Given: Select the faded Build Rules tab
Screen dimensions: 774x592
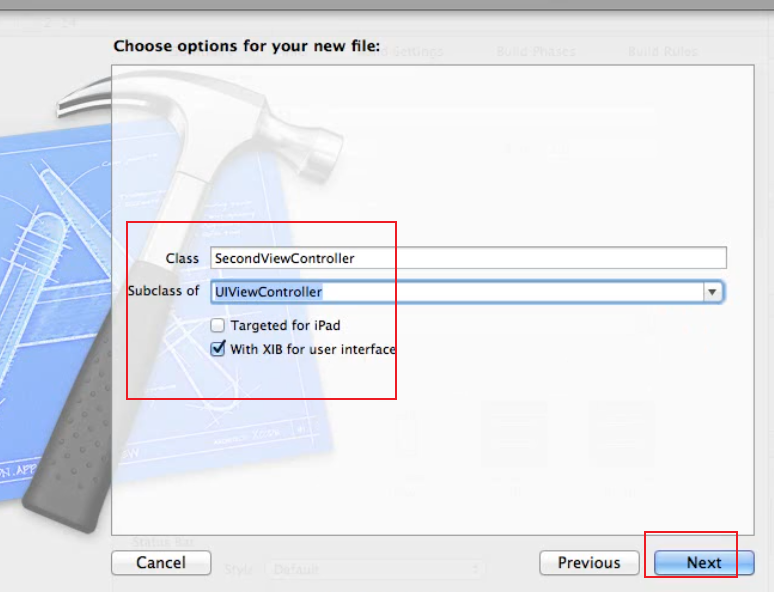Looking at the screenshot, I should 662,51.
